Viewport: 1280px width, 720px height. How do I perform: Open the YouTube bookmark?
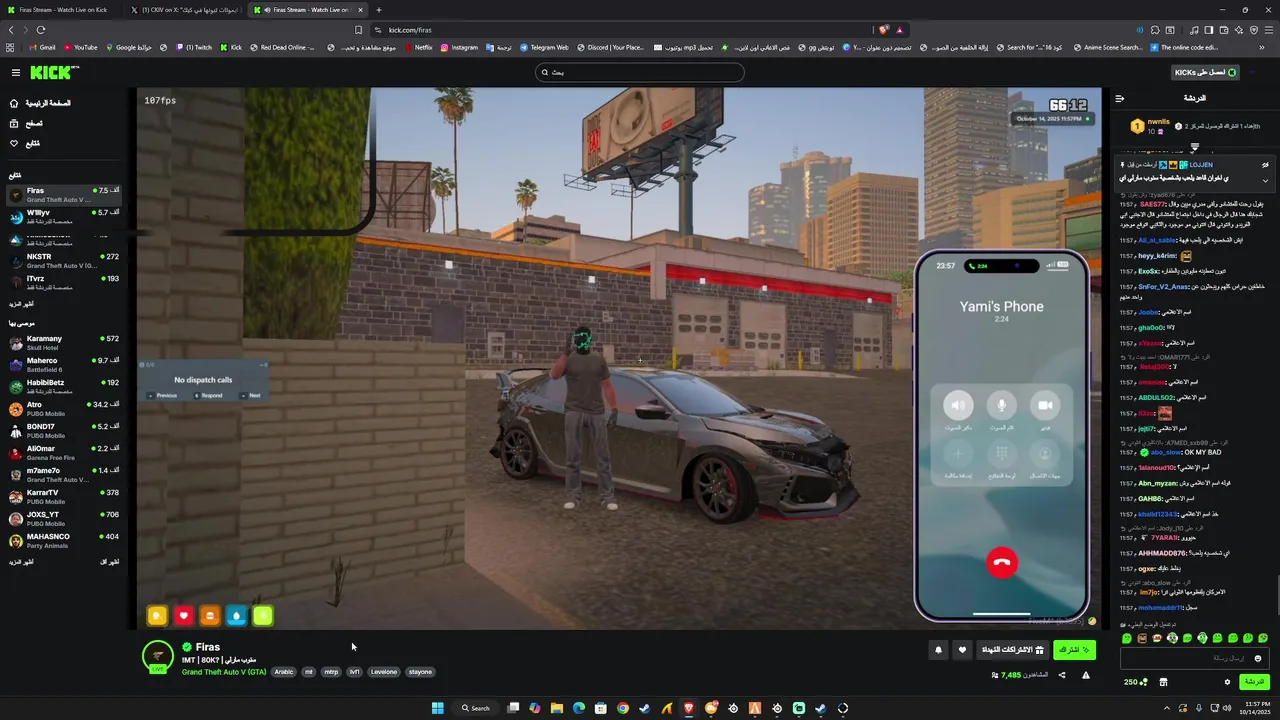(x=79, y=47)
